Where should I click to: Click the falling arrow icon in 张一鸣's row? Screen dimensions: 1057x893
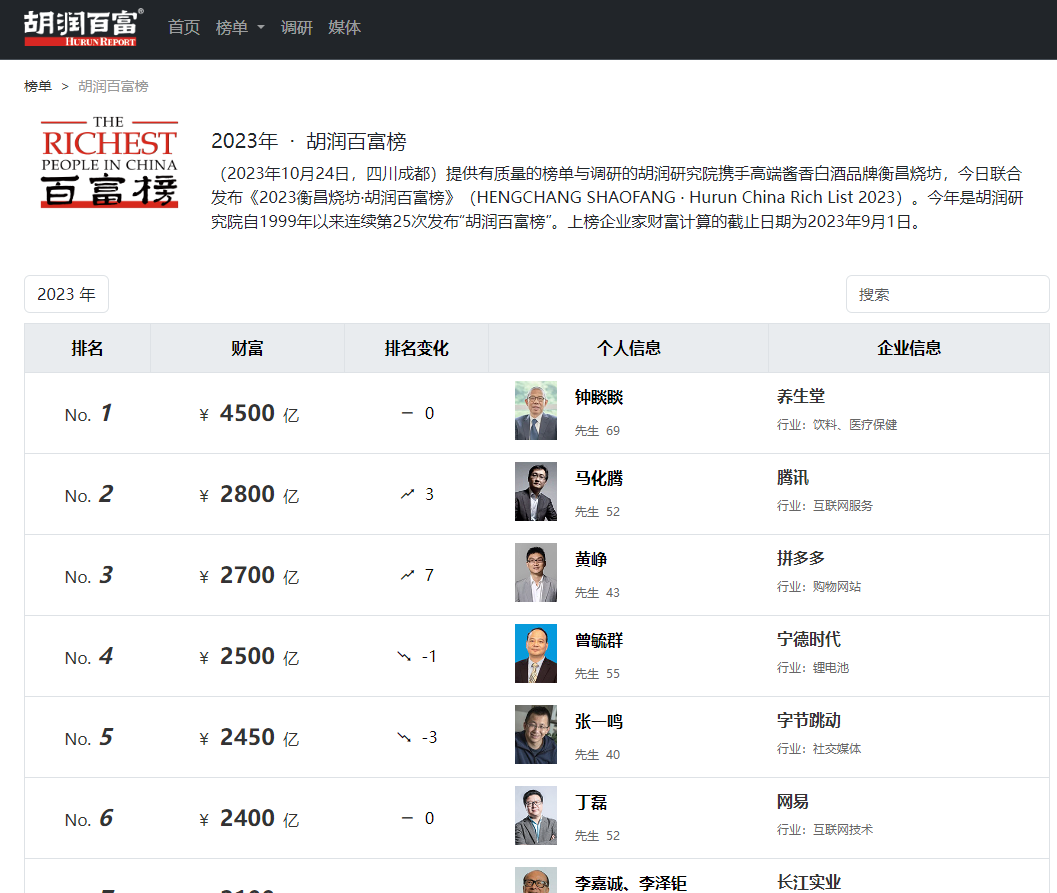(404, 737)
